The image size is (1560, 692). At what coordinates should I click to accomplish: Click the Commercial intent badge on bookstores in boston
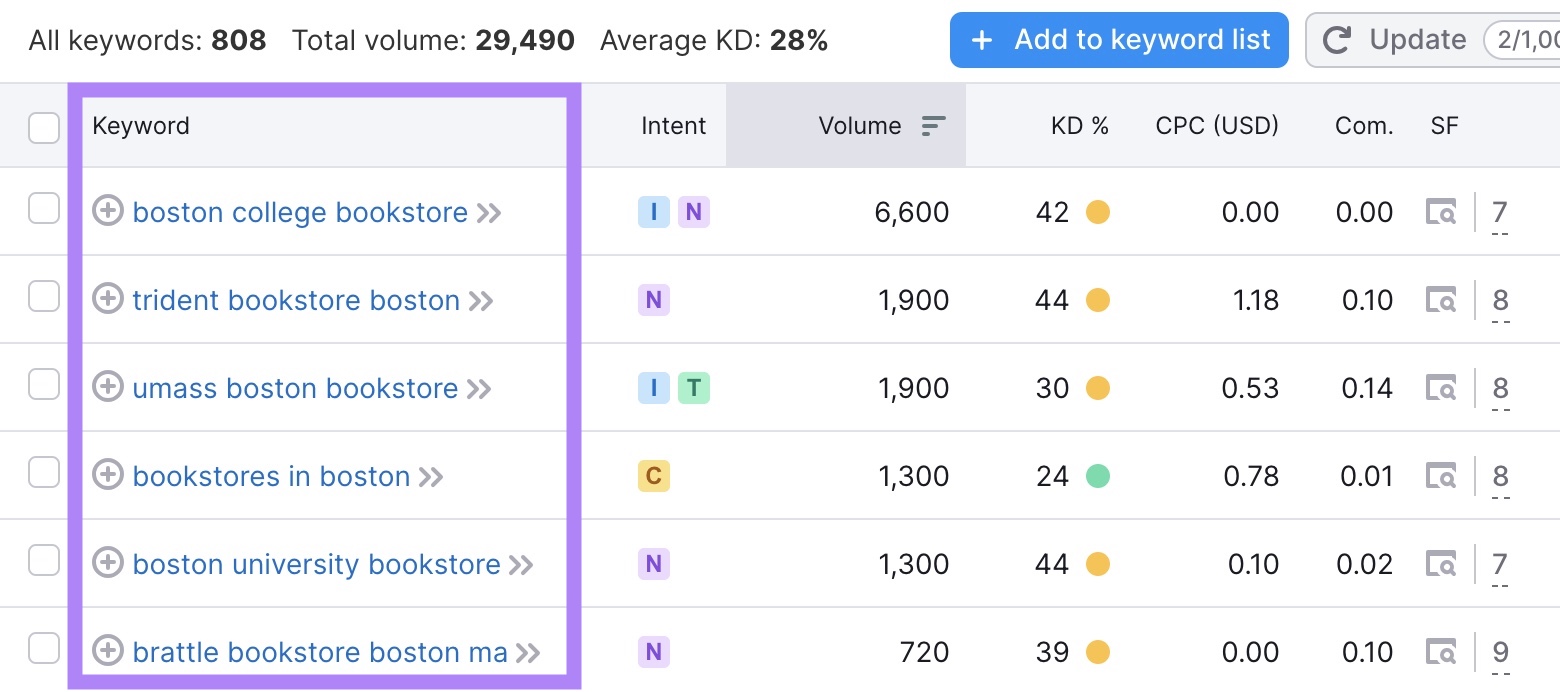pyautogui.click(x=653, y=476)
